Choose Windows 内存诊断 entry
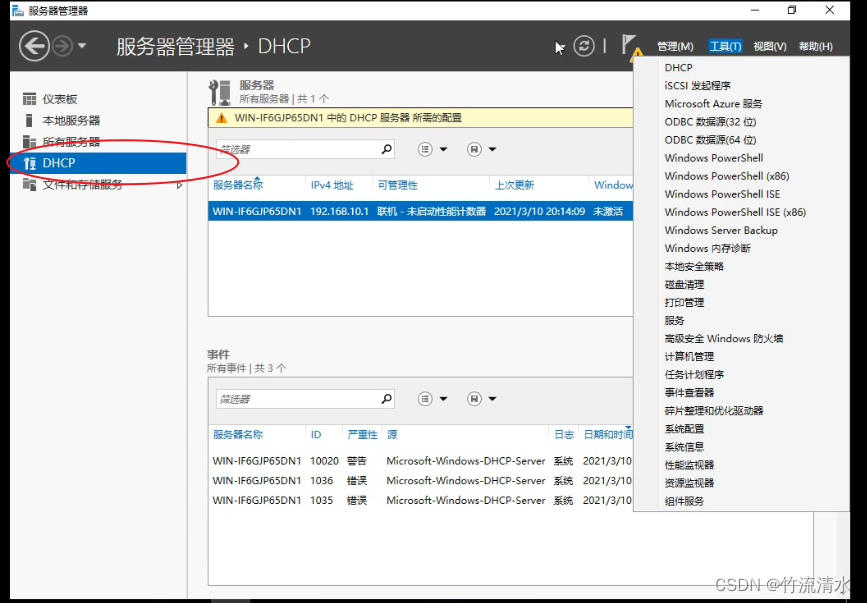867x603 pixels. (x=707, y=248)
